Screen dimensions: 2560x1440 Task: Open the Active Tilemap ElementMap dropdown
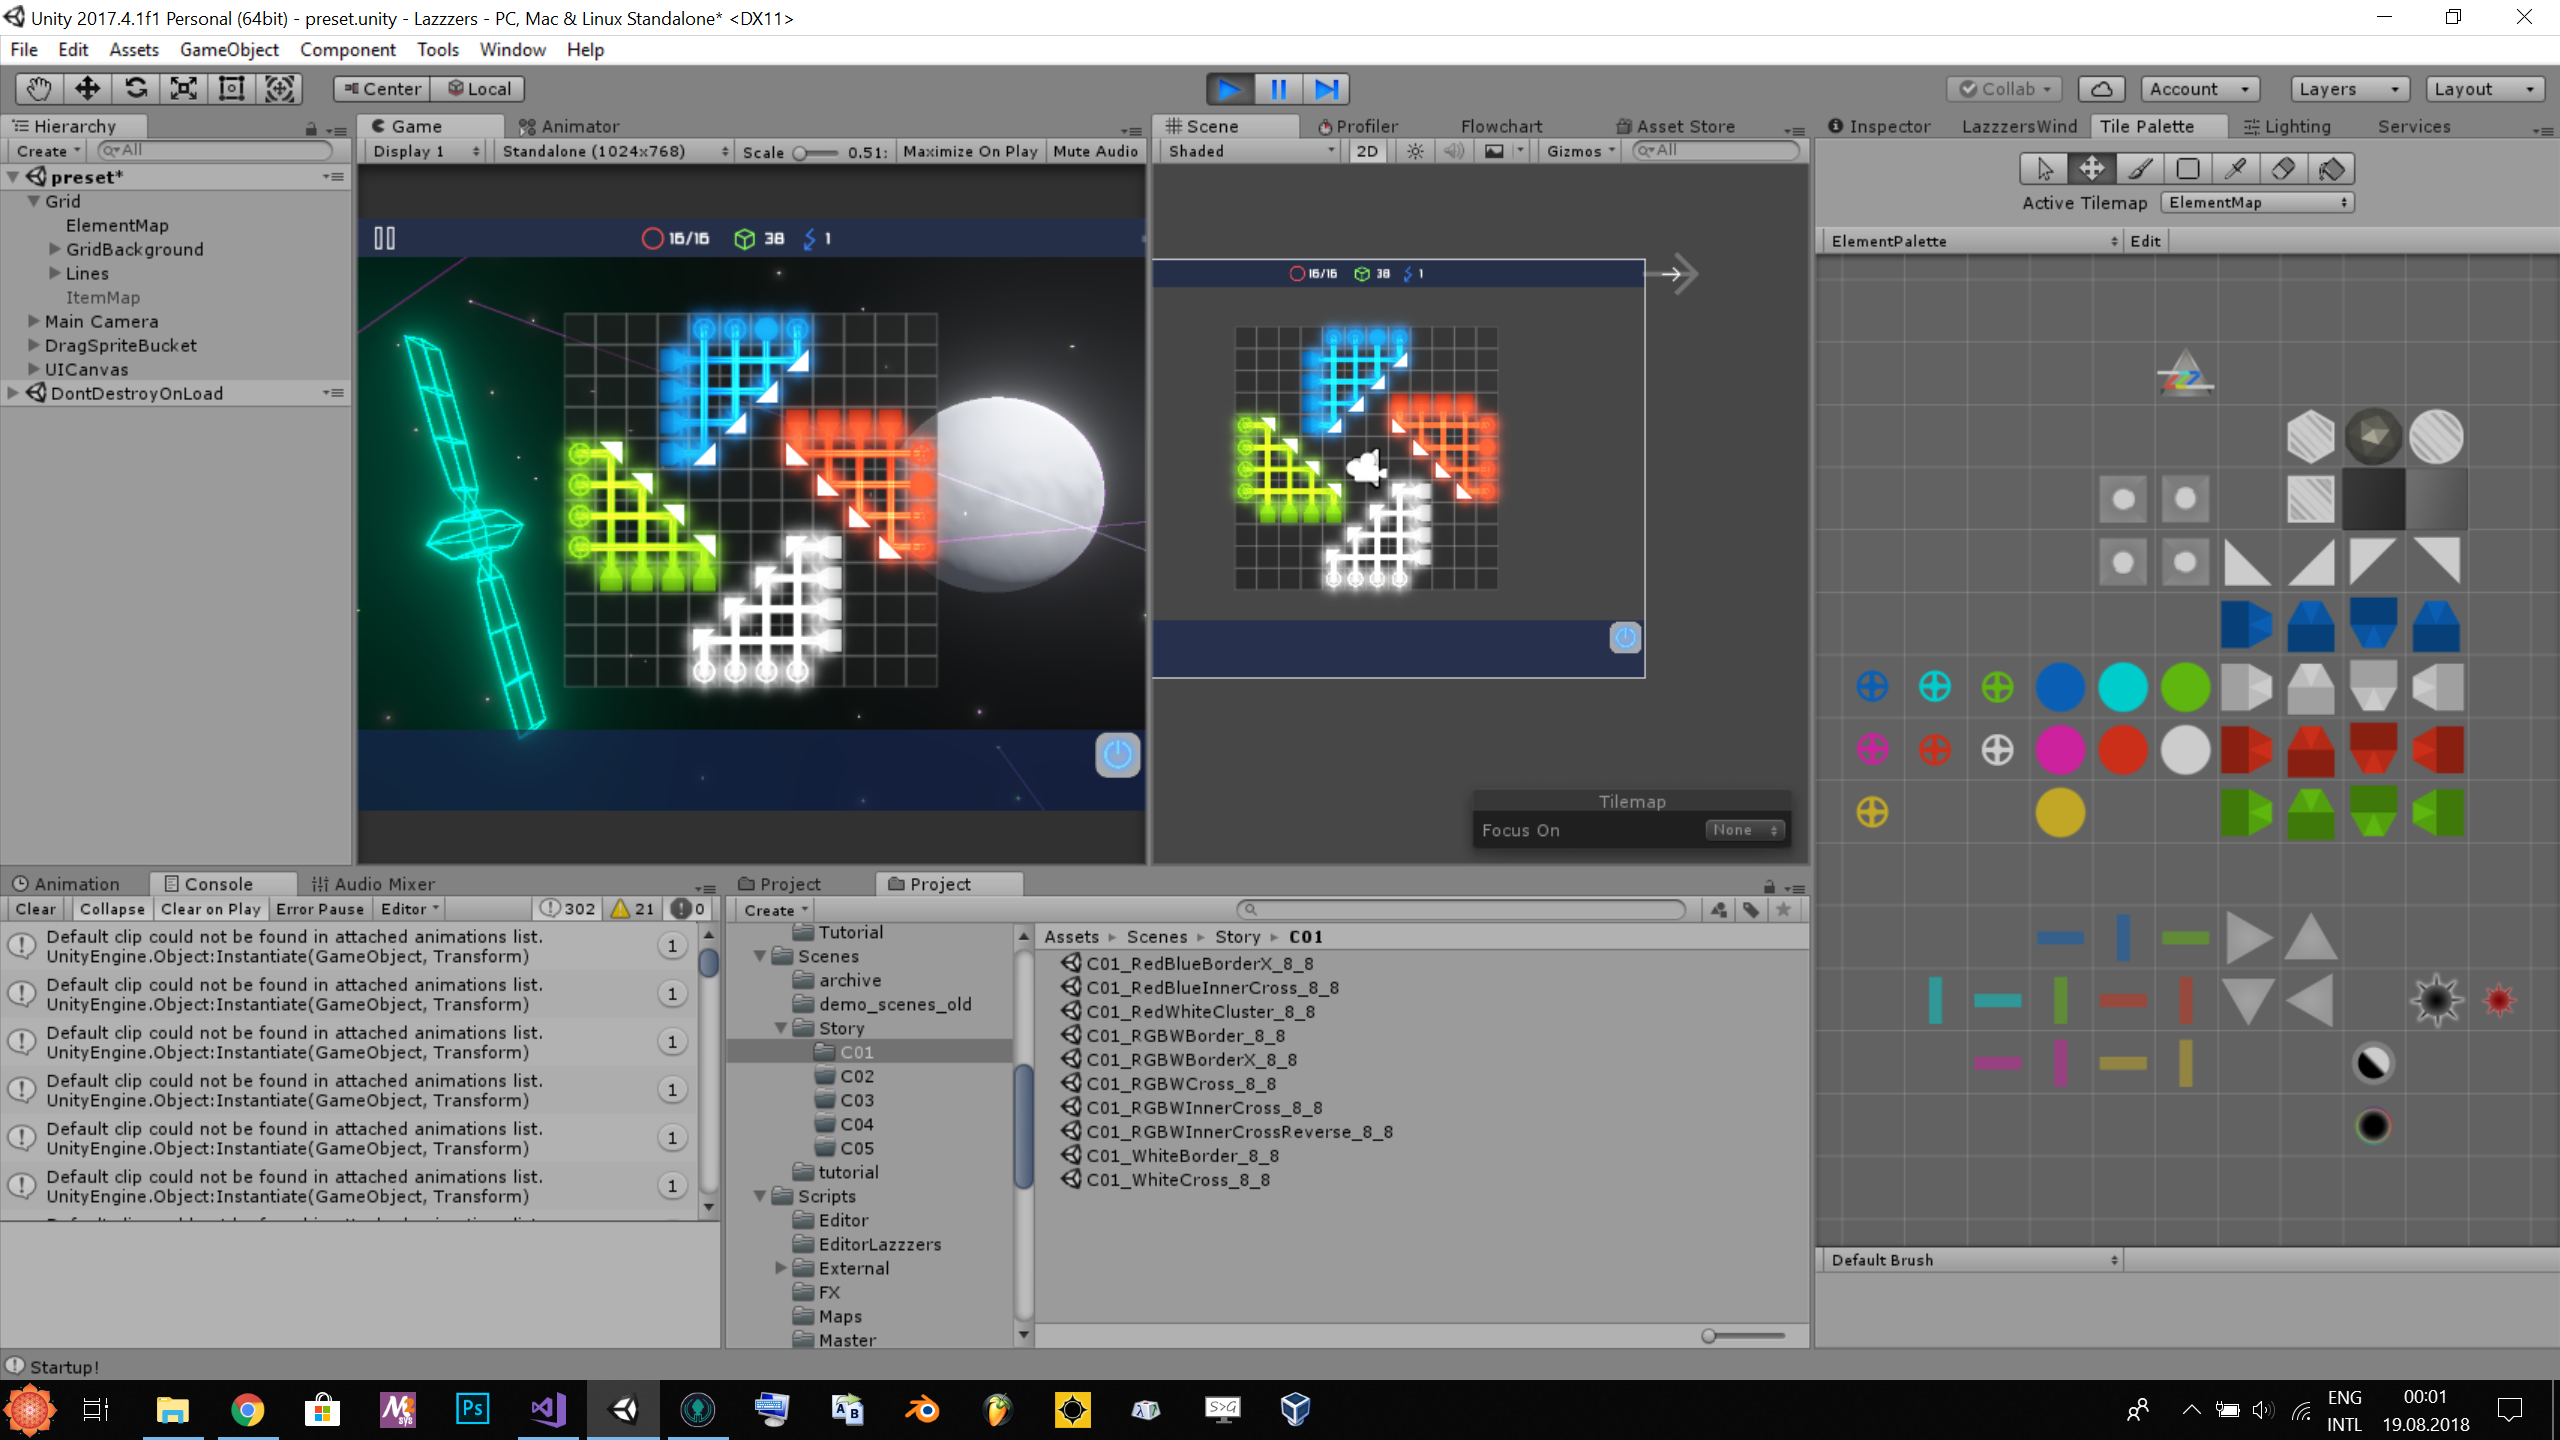pos(2256,202)
